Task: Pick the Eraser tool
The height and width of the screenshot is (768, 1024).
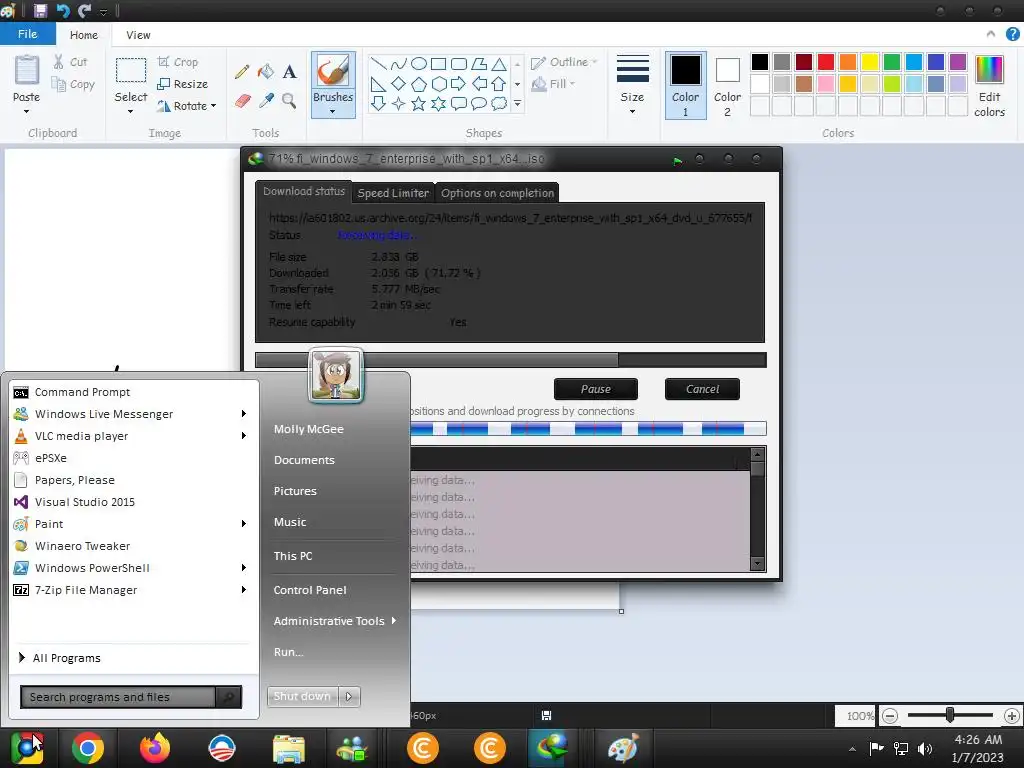Action: (242, 101)
